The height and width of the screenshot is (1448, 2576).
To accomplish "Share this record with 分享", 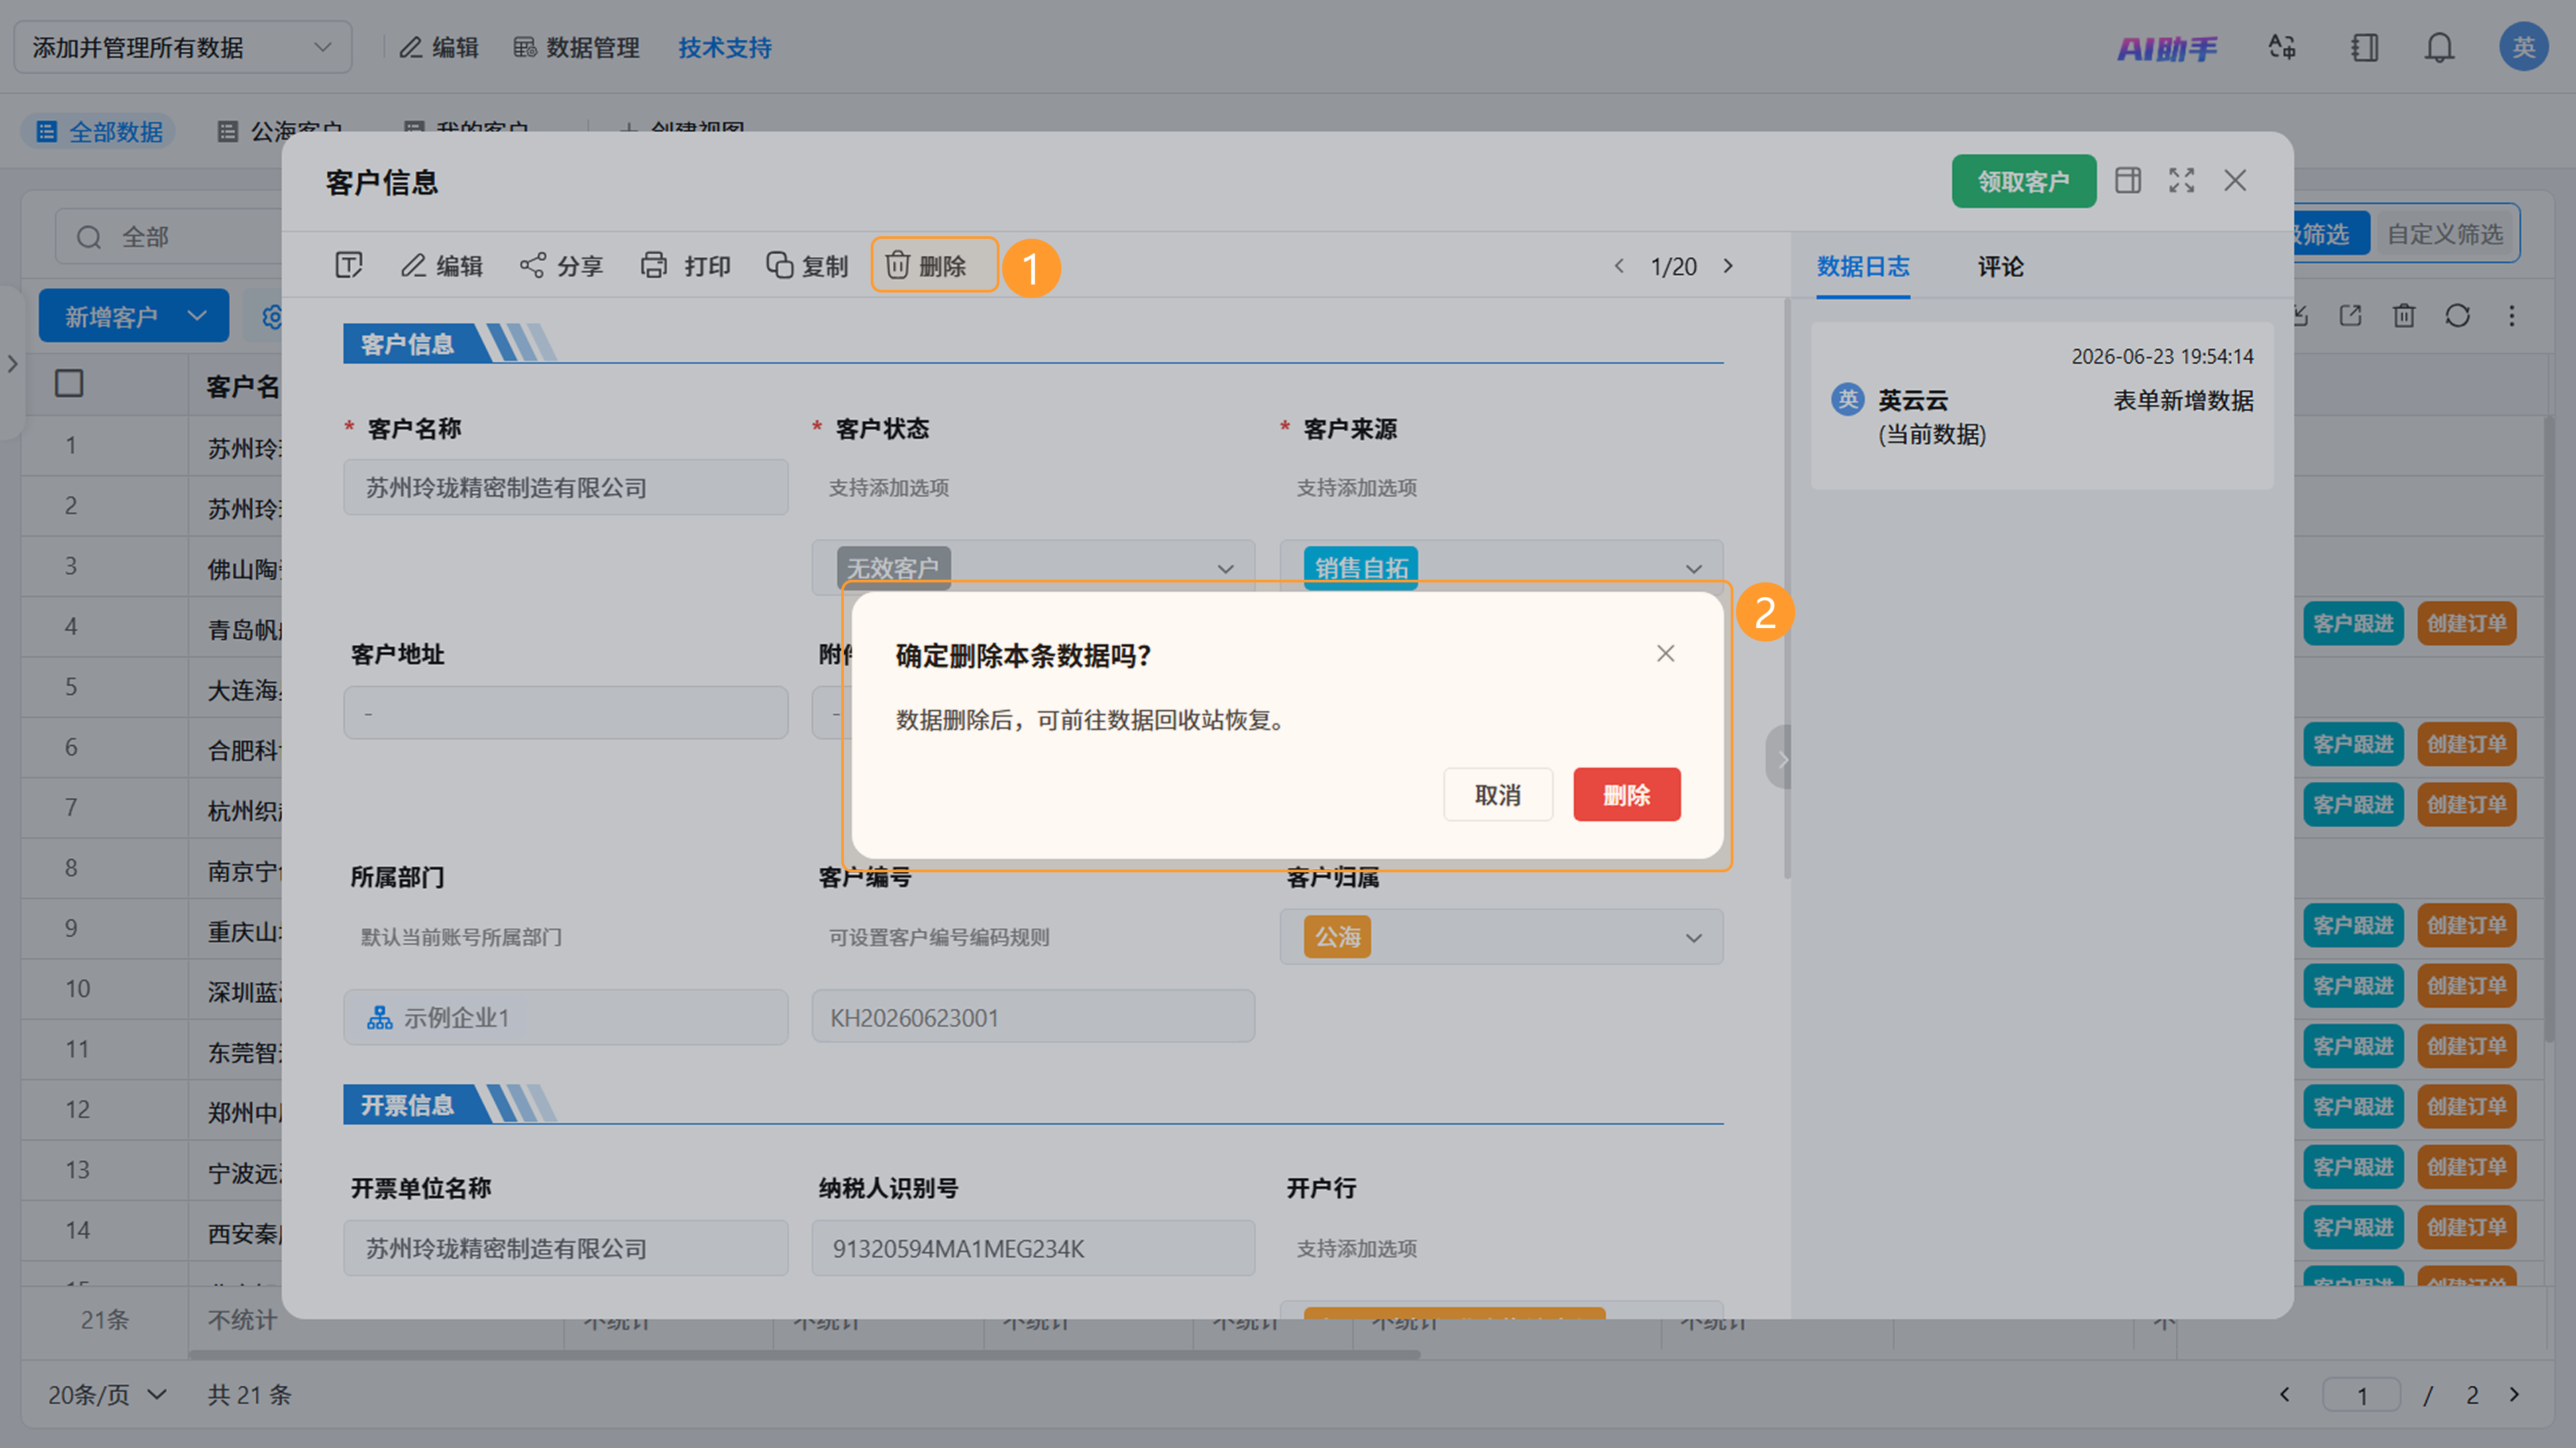I will [x=562, y=265].
